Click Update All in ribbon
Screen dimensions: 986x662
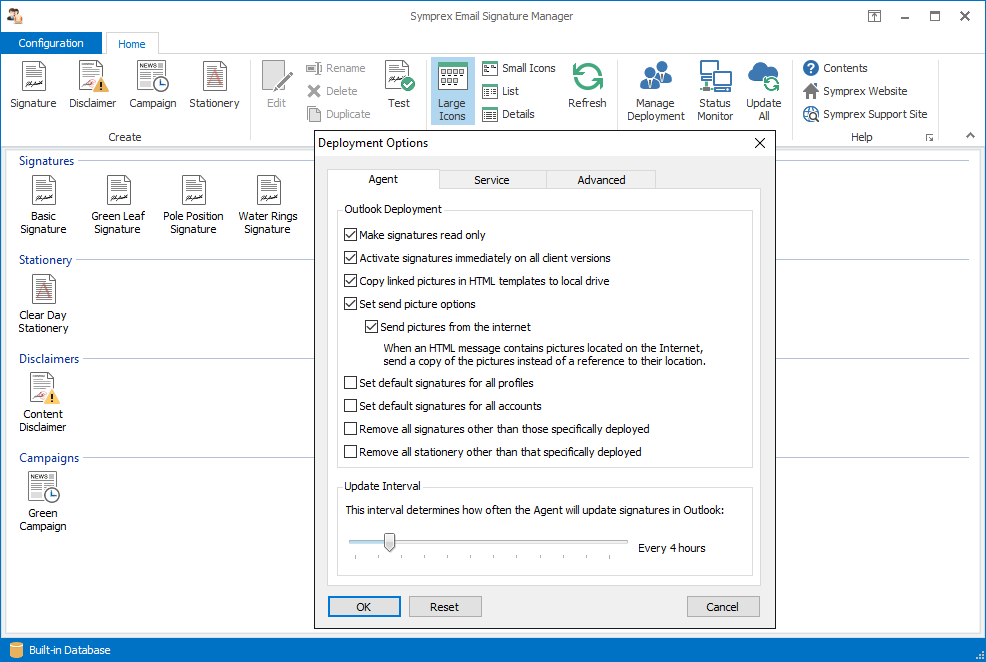click(x=763, y=91)
